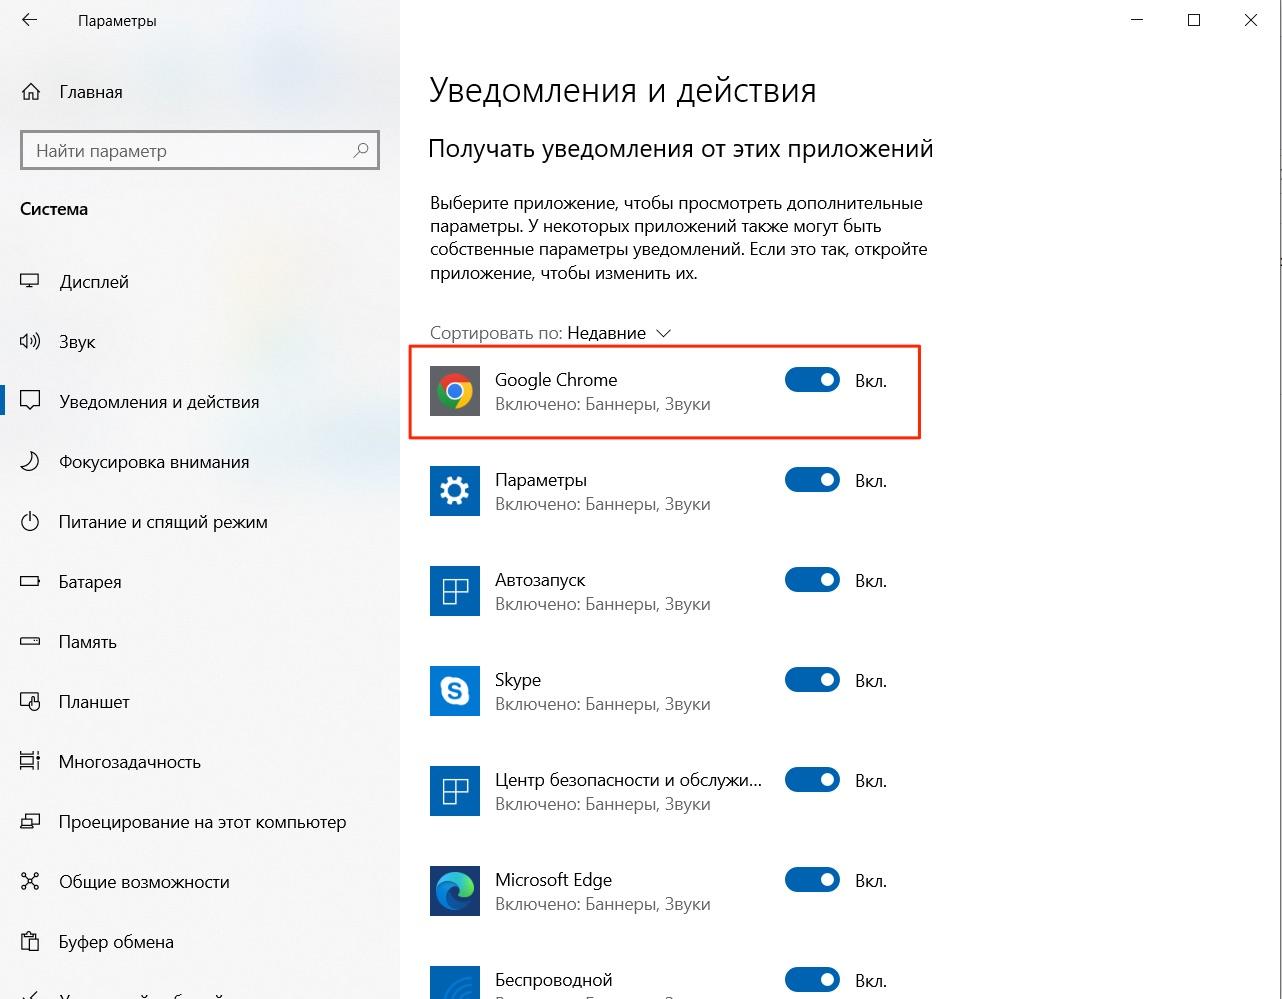Toggle Автозапуск notifications off
This screenshot has height=999, width=1282.
point(812,580)
